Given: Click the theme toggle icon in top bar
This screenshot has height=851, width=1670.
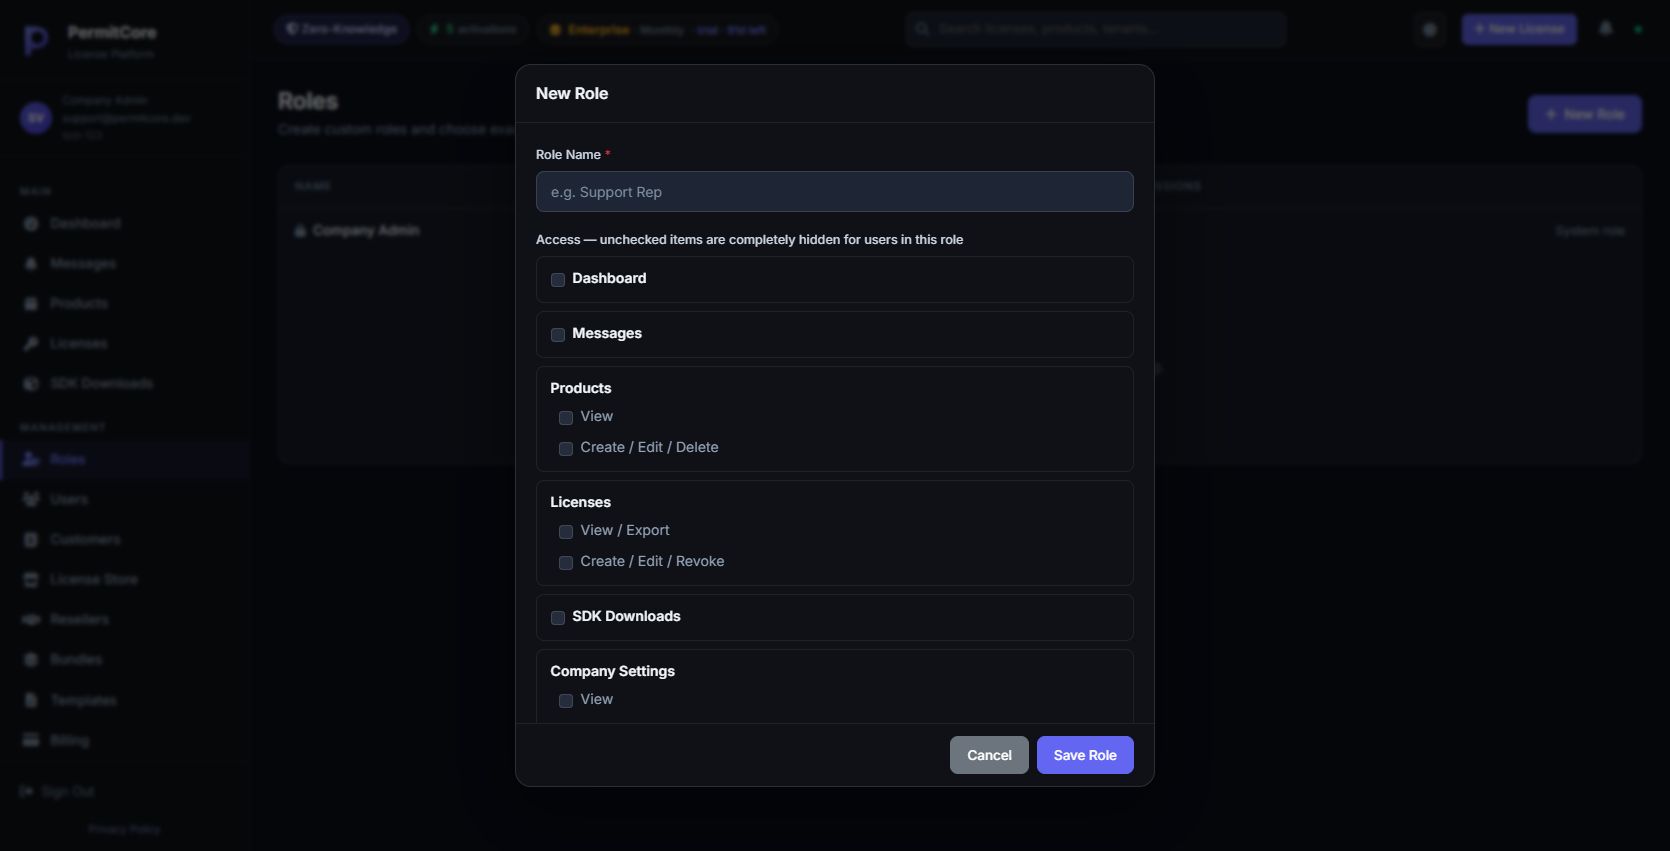Looking at the screenshot, I should [x=1430, y=30].
